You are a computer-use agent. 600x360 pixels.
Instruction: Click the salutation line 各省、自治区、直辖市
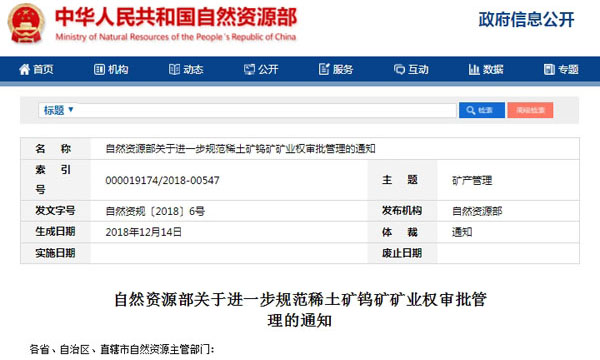tap(122, 349)
